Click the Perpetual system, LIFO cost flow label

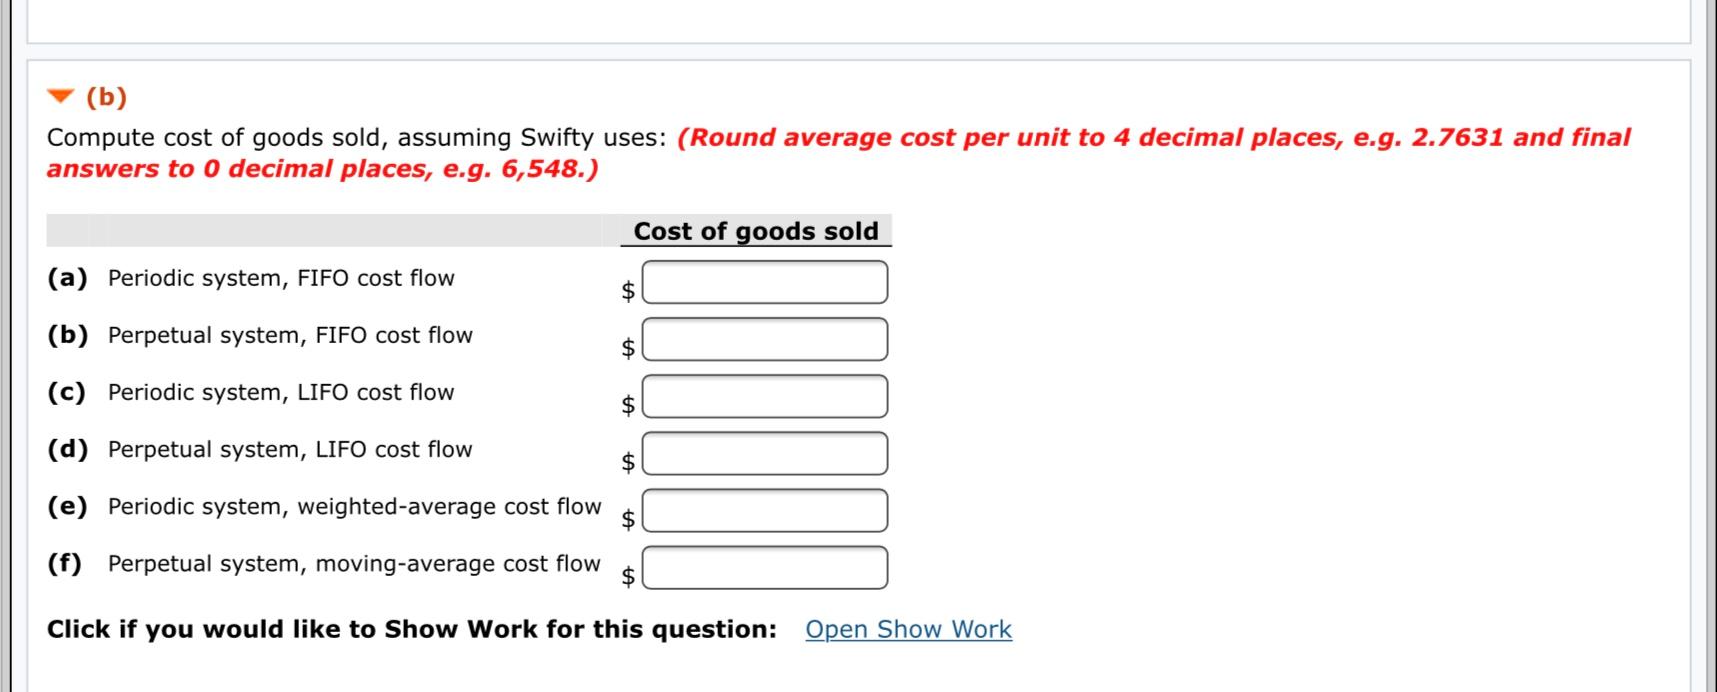pyautogui.click(x=290, y=449)
